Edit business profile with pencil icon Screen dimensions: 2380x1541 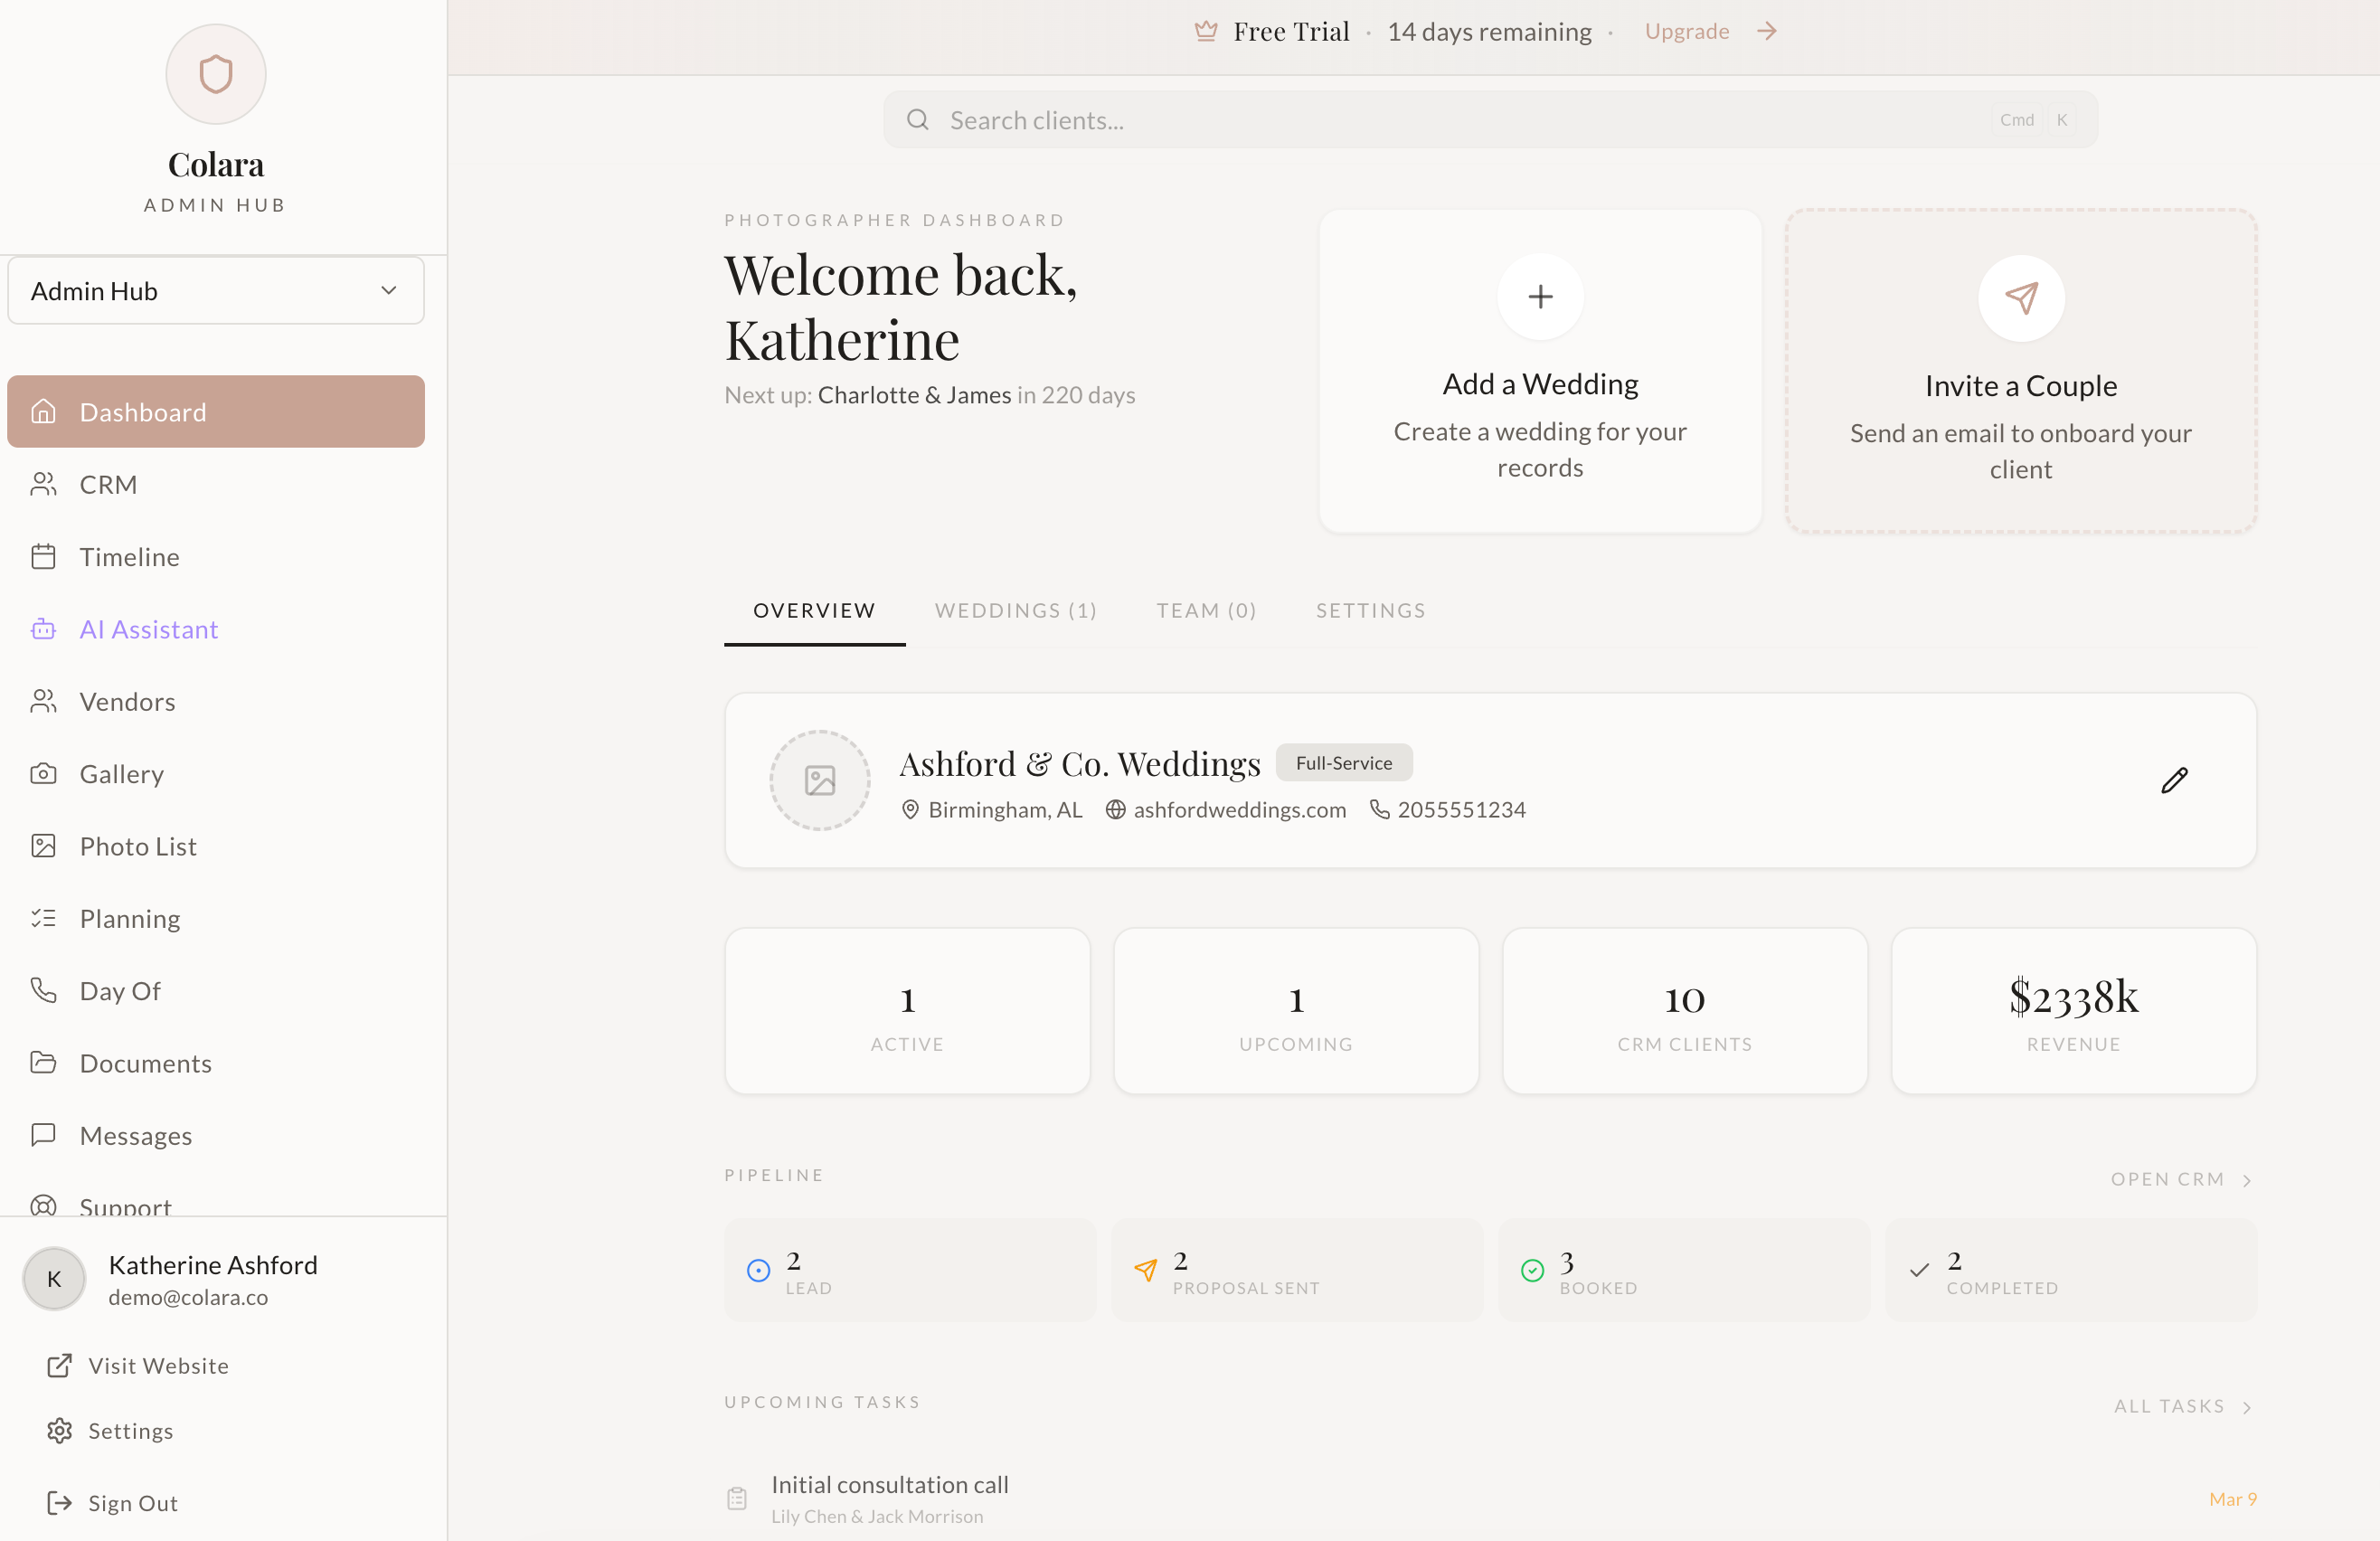2174,780
